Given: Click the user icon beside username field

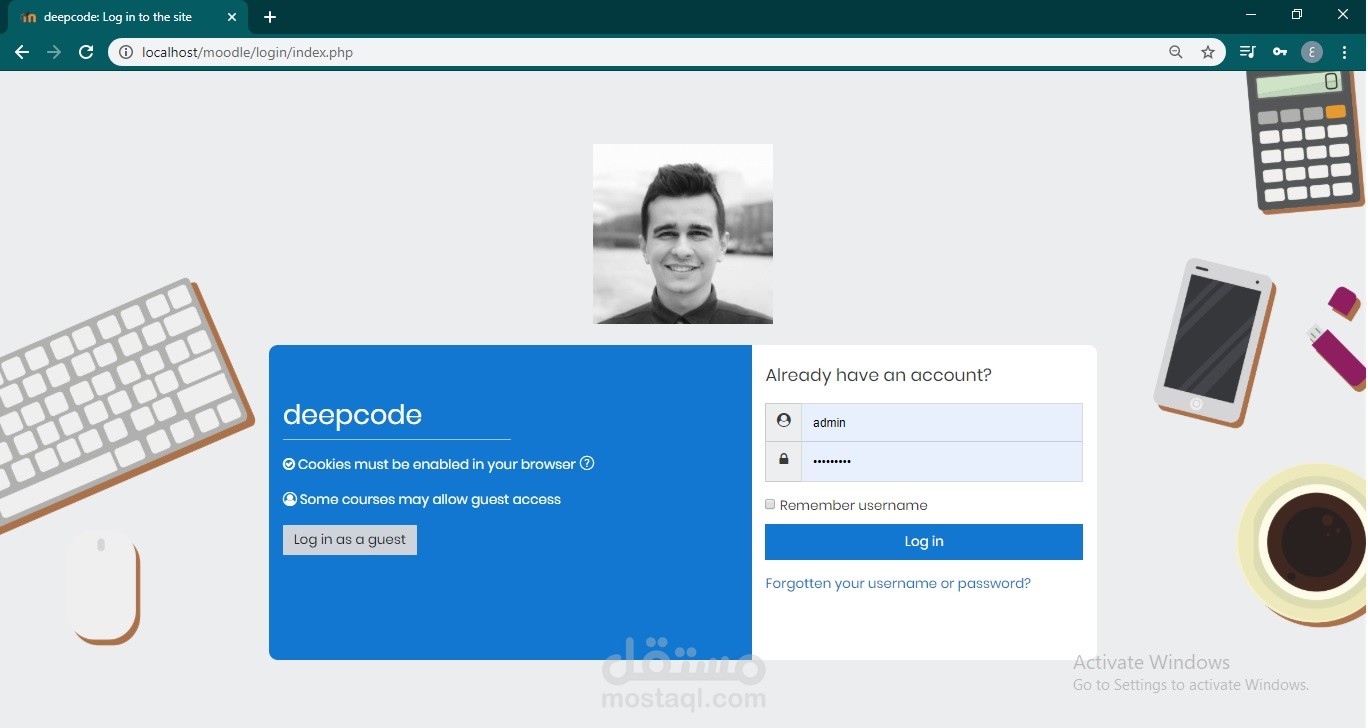Looking at the screenshot, I should coord(784,422).
